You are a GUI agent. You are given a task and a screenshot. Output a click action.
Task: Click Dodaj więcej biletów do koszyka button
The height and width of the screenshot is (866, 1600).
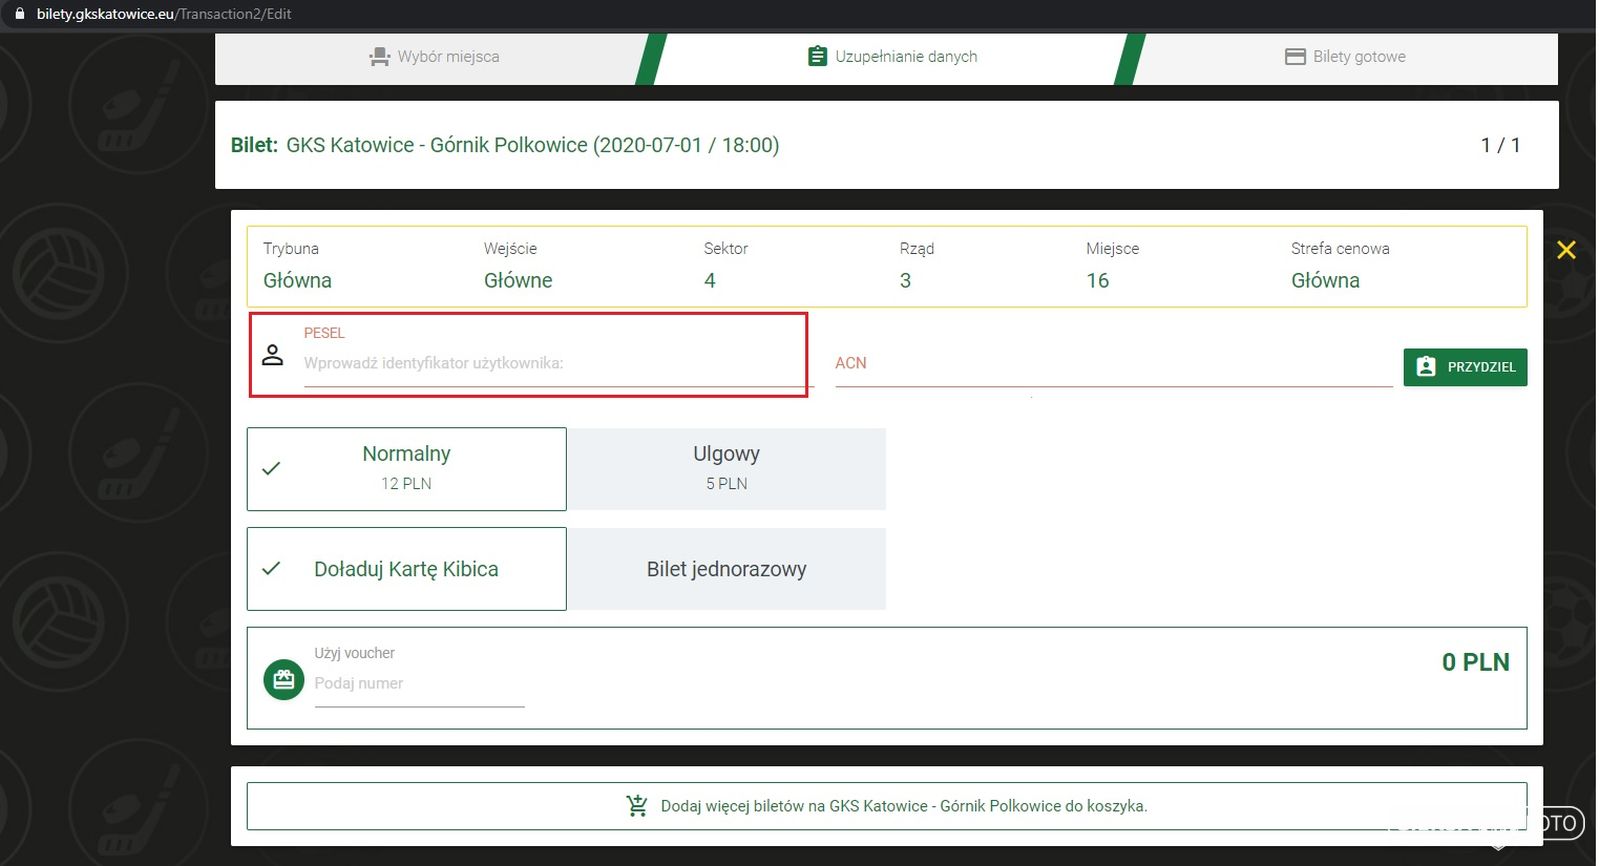887,806
